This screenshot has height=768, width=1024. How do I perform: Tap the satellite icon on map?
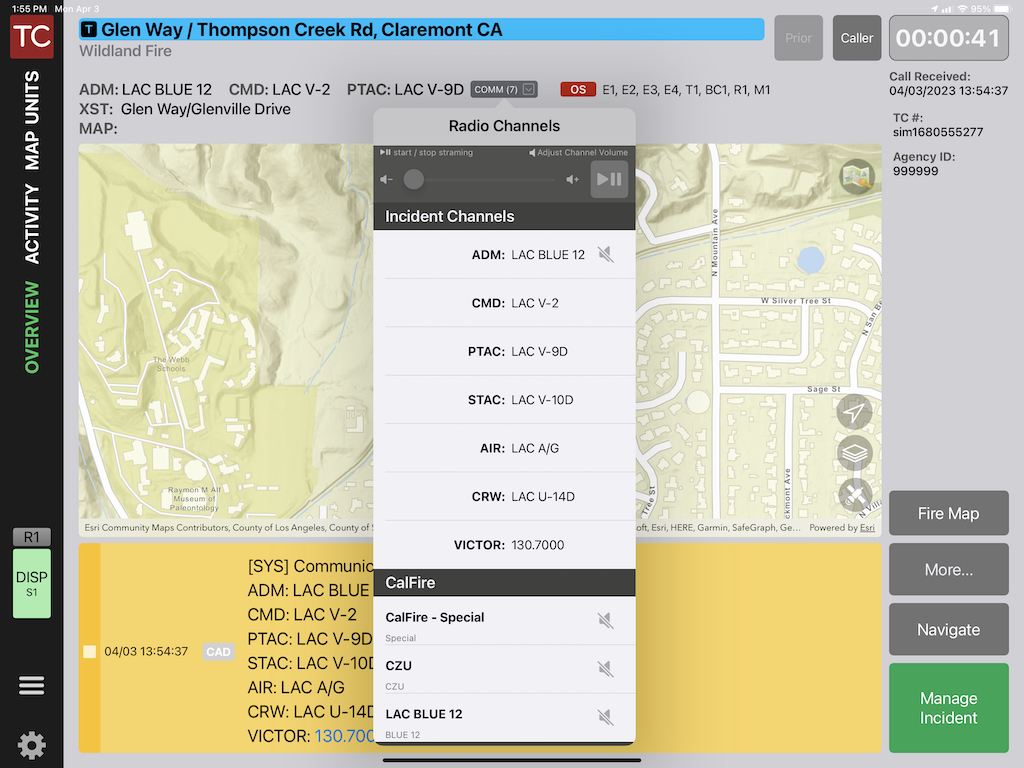click(x=854, y=494)
